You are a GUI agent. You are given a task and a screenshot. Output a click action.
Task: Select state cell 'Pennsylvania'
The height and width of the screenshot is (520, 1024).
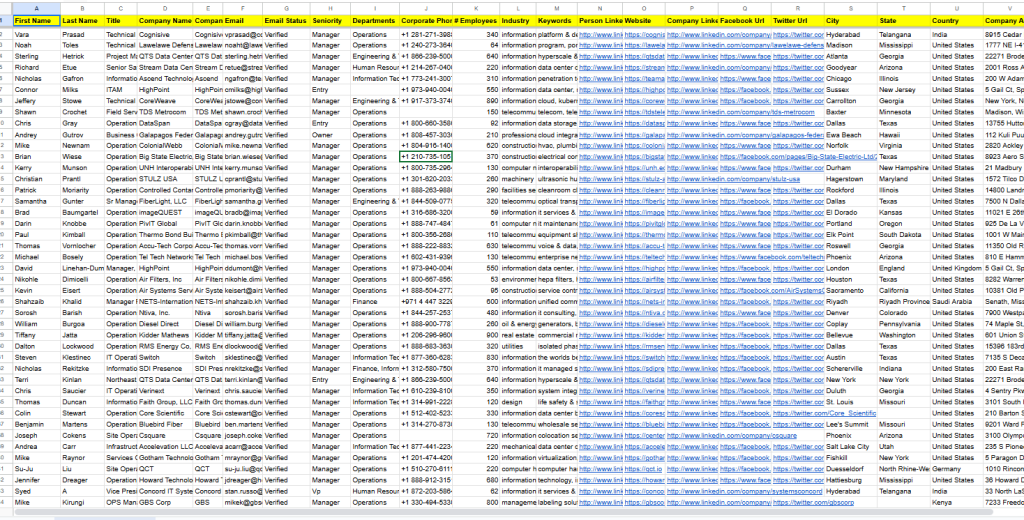[x=904, y=324]
